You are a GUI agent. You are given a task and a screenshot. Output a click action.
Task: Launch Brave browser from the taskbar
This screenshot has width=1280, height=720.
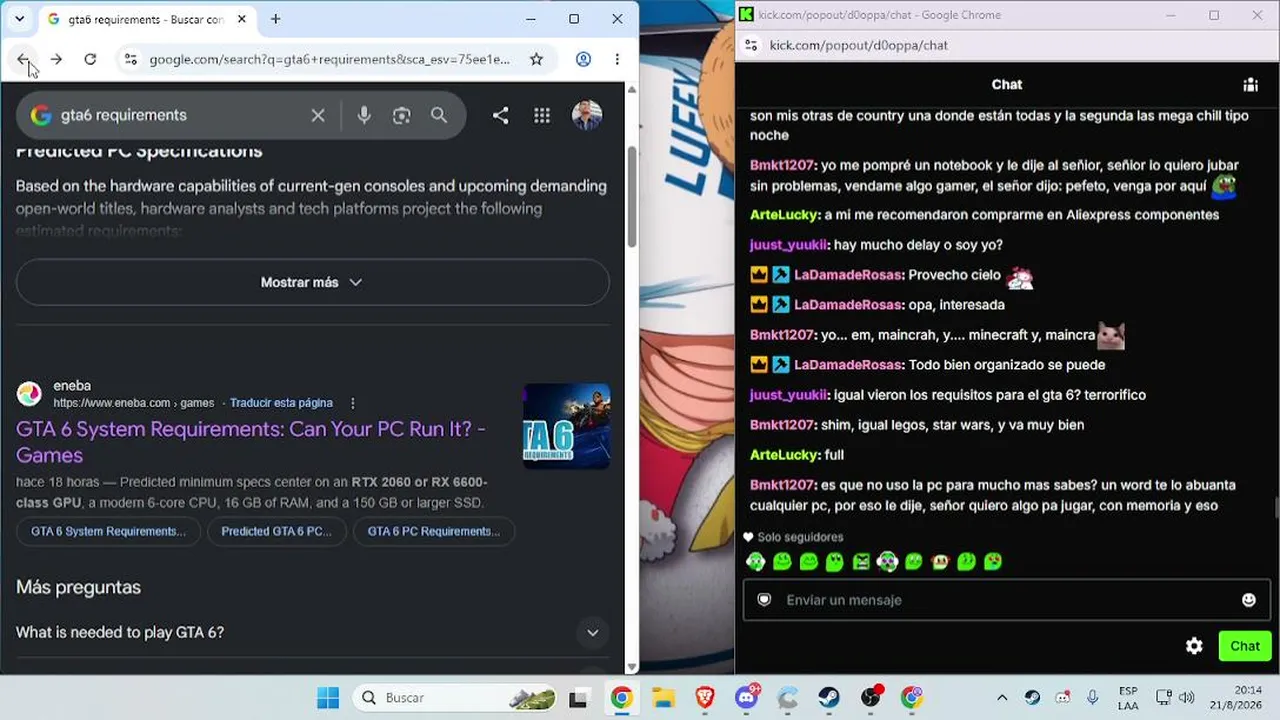tap(705, 698)
